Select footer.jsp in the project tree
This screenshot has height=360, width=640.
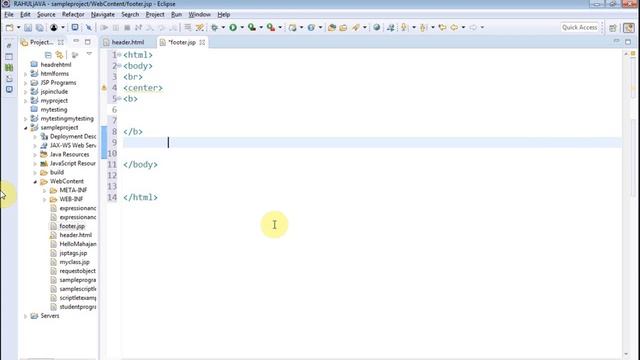(72, 226)
